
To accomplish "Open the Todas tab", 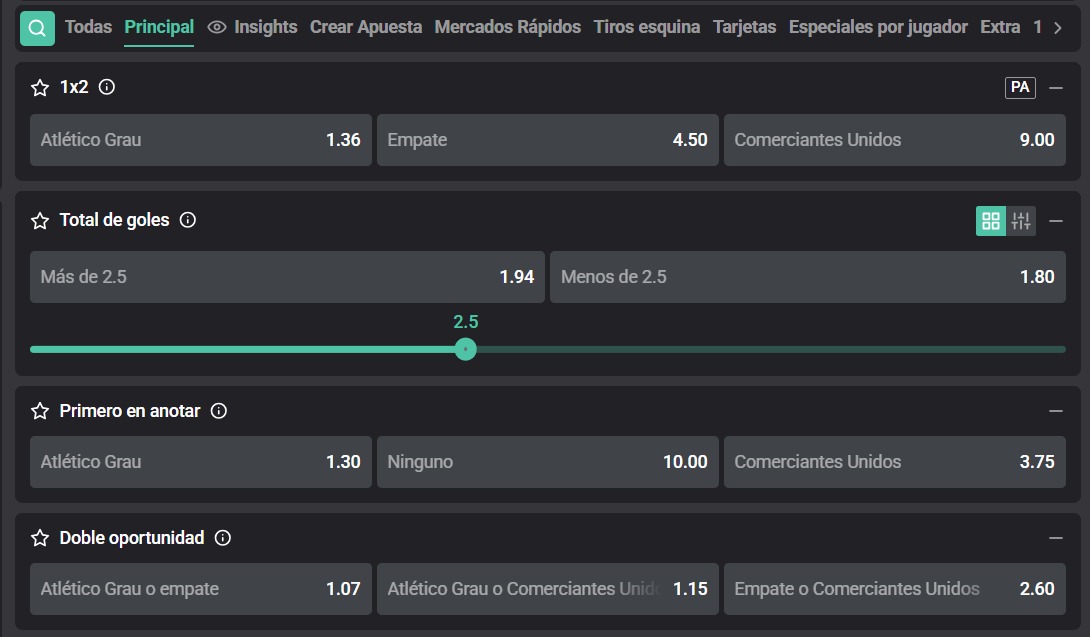I will coord(88,27).
